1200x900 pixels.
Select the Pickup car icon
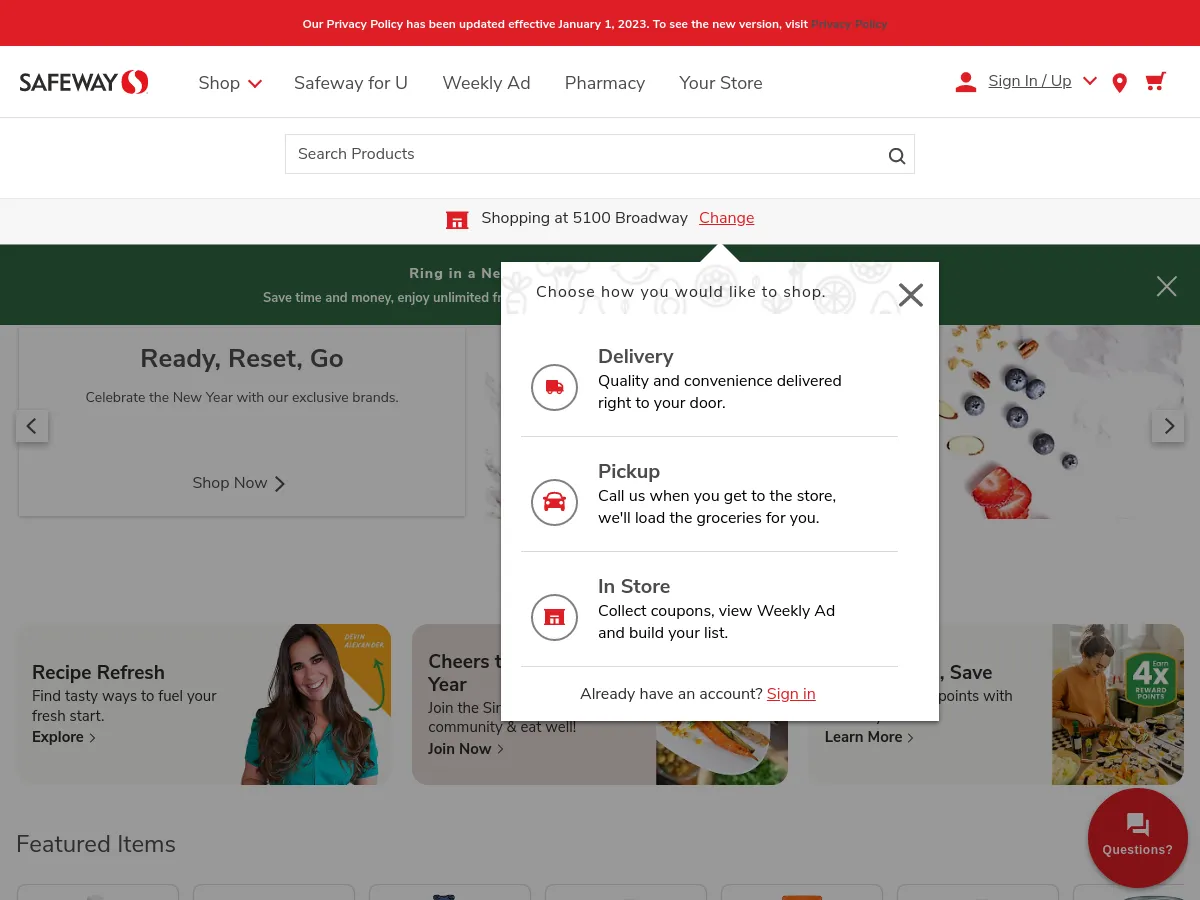554,502
